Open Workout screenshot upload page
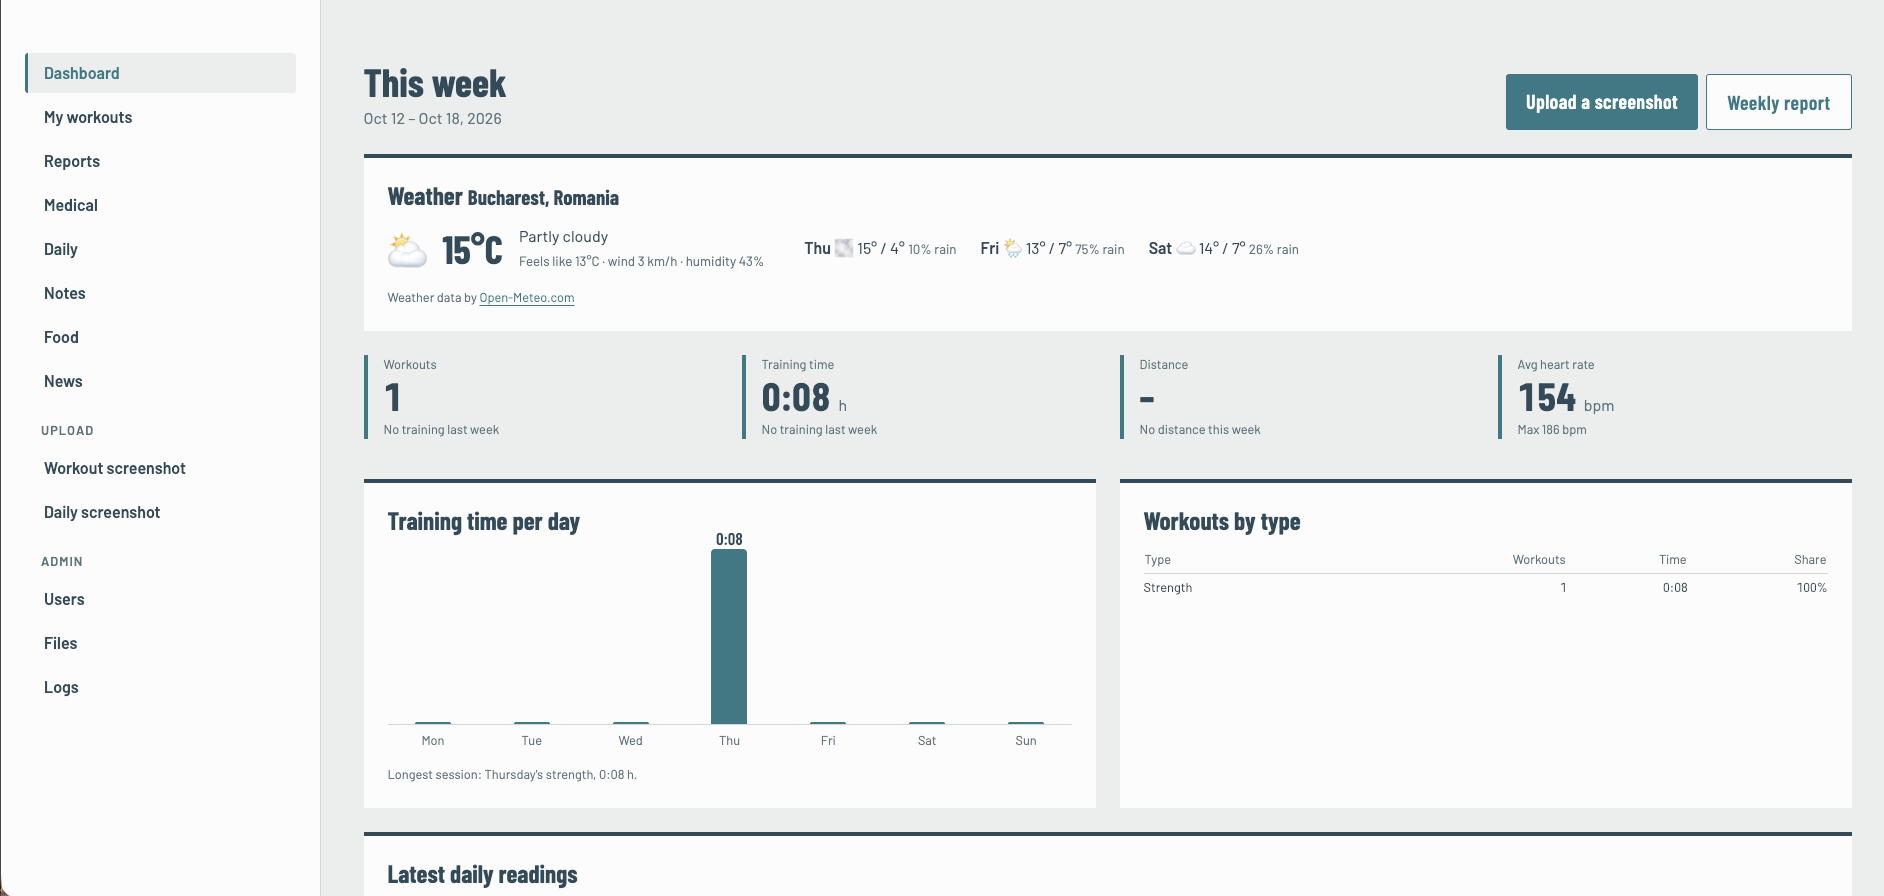This screenshot has width=1884, height=896. [160, 468]
